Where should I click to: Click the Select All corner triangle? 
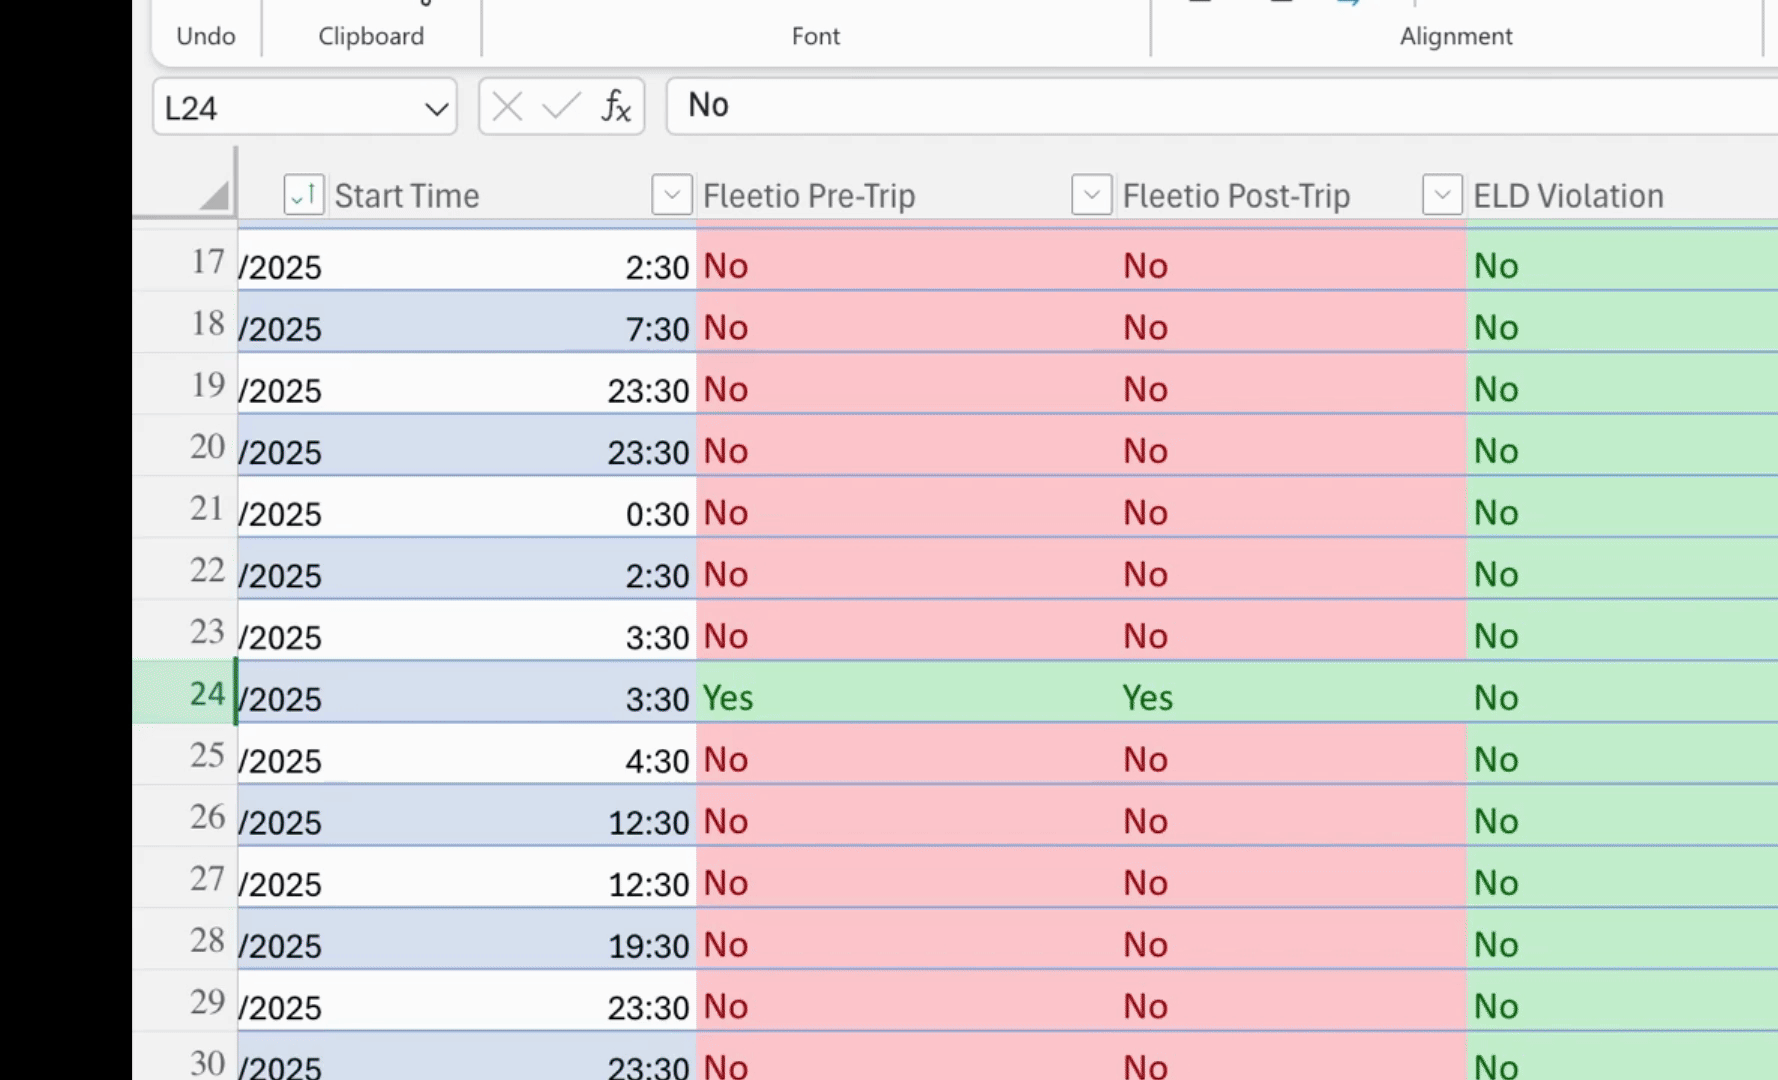click(x=213, y=194)
